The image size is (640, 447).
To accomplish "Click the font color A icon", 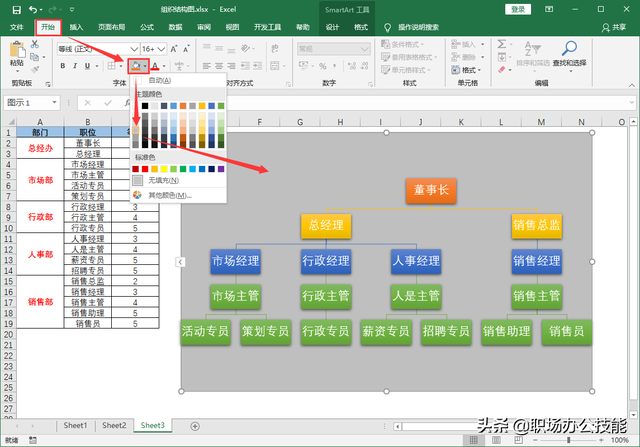I will pos(155,66).
